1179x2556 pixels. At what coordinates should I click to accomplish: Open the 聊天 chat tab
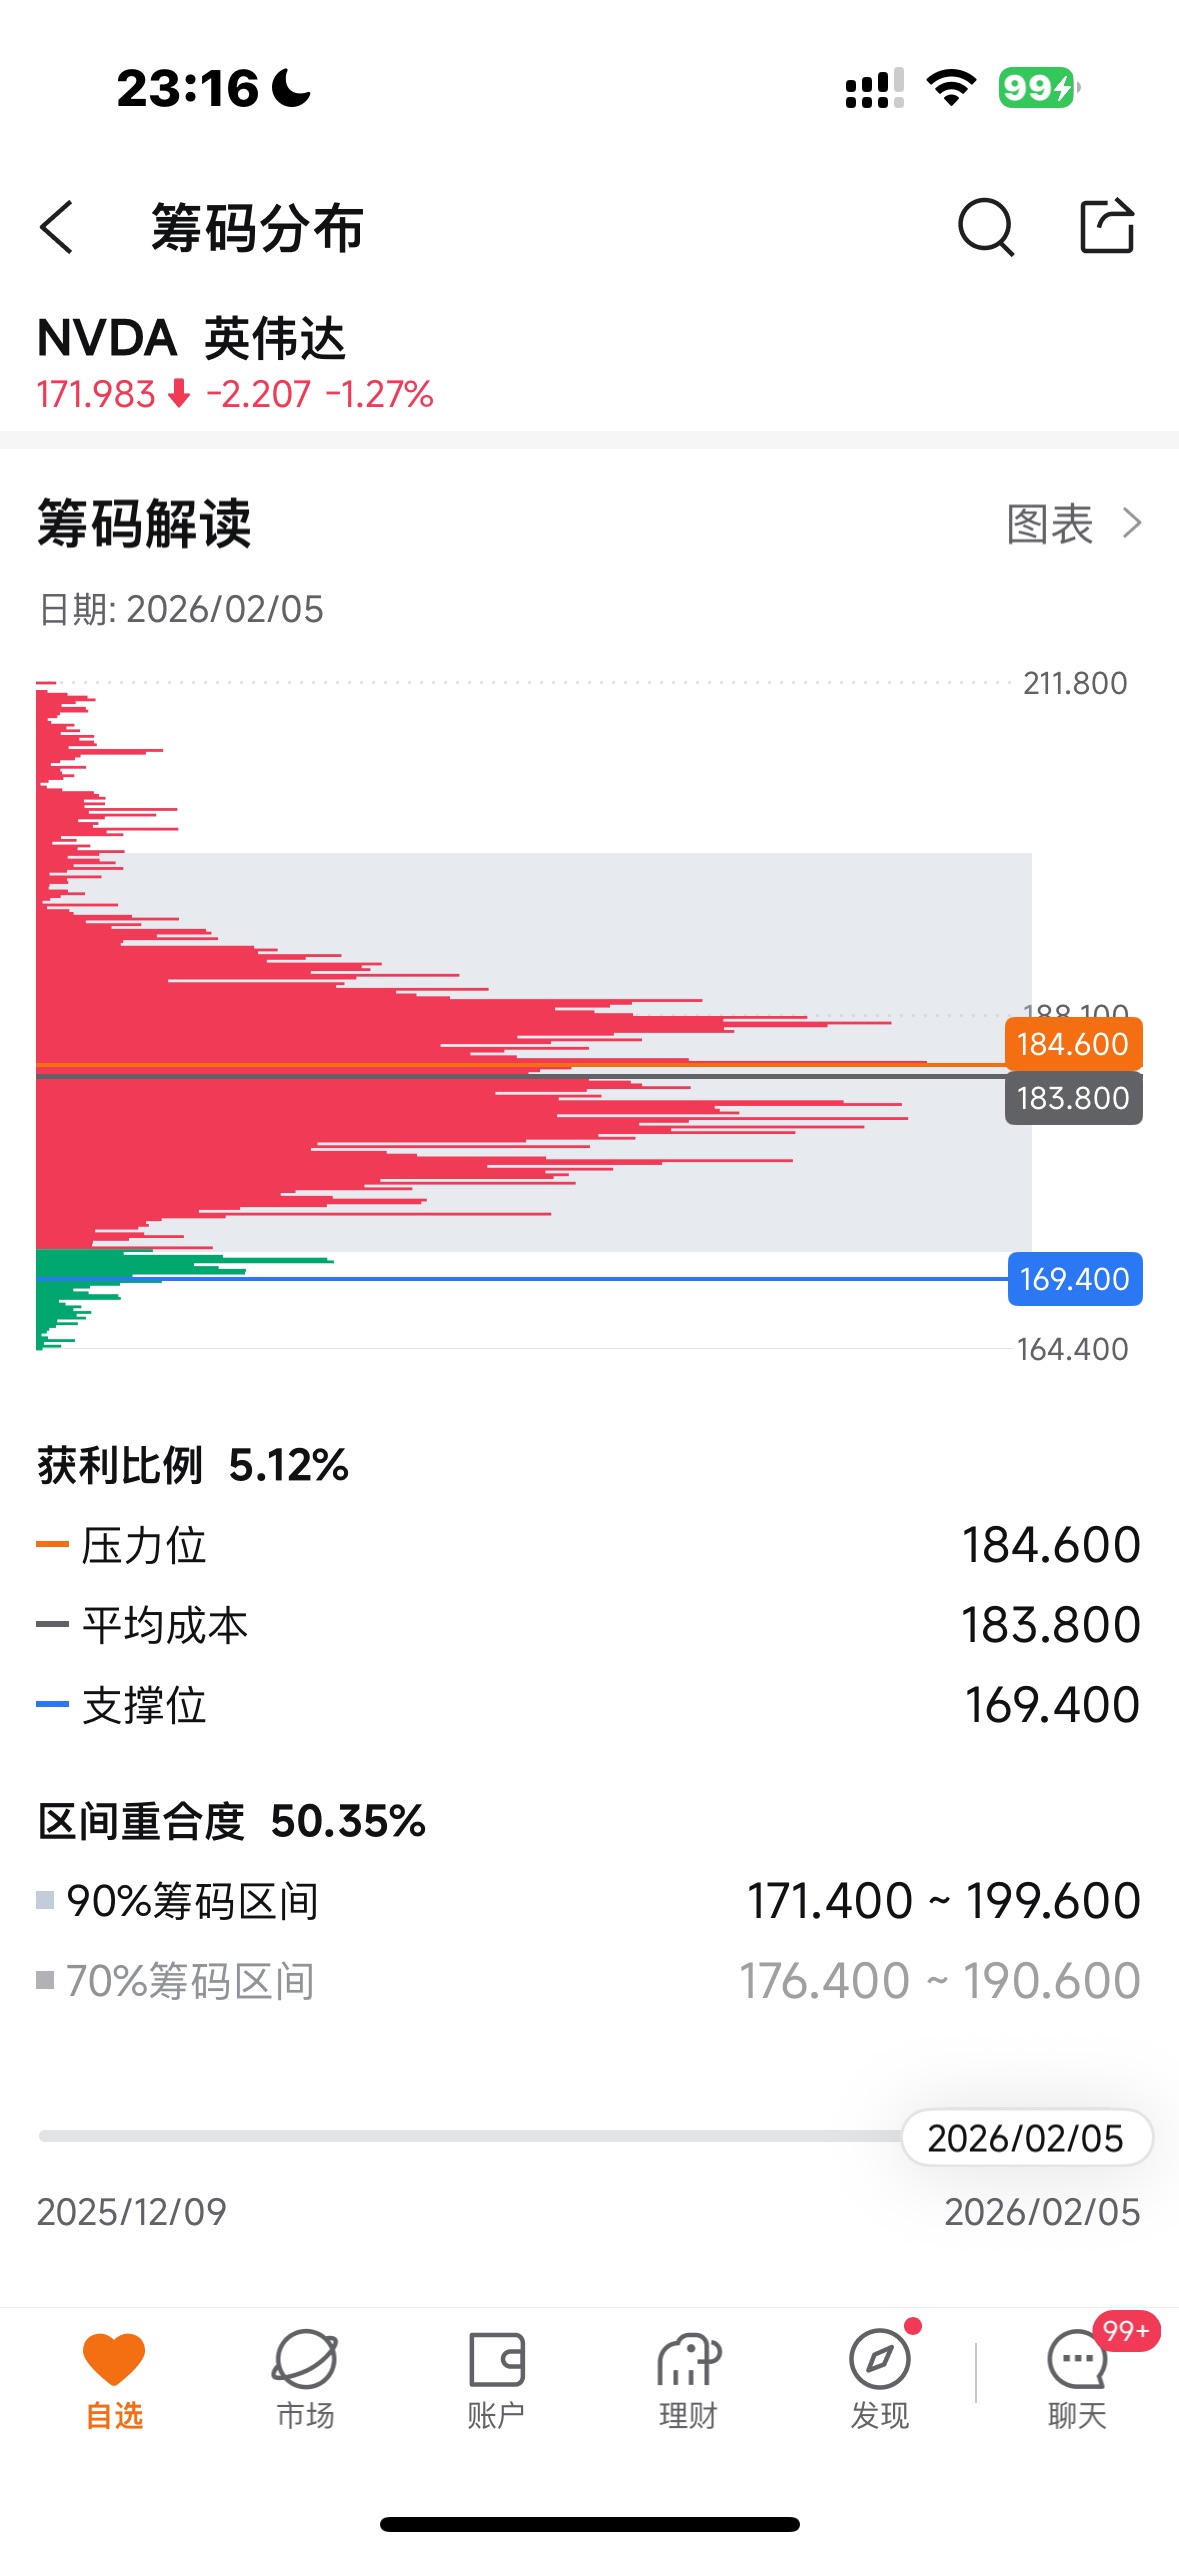pos(1076,2378)
